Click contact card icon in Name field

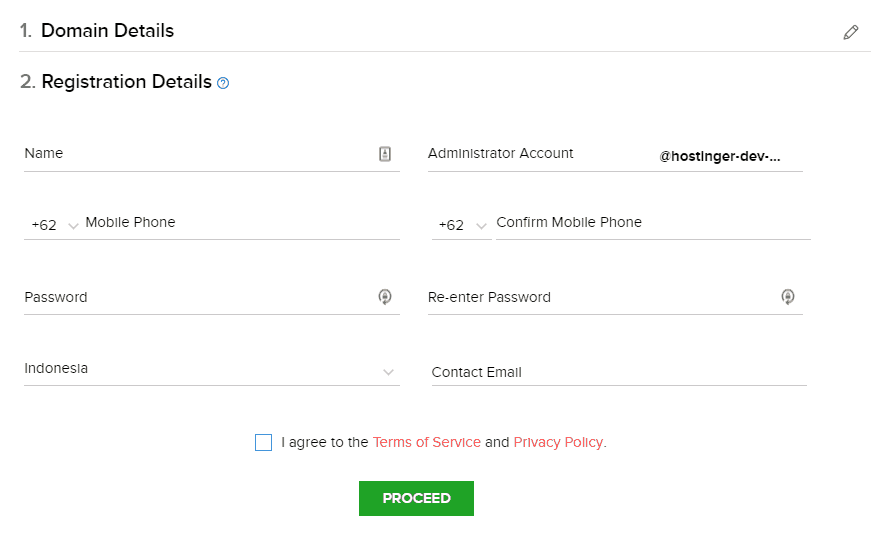click(x=385, y=154)
